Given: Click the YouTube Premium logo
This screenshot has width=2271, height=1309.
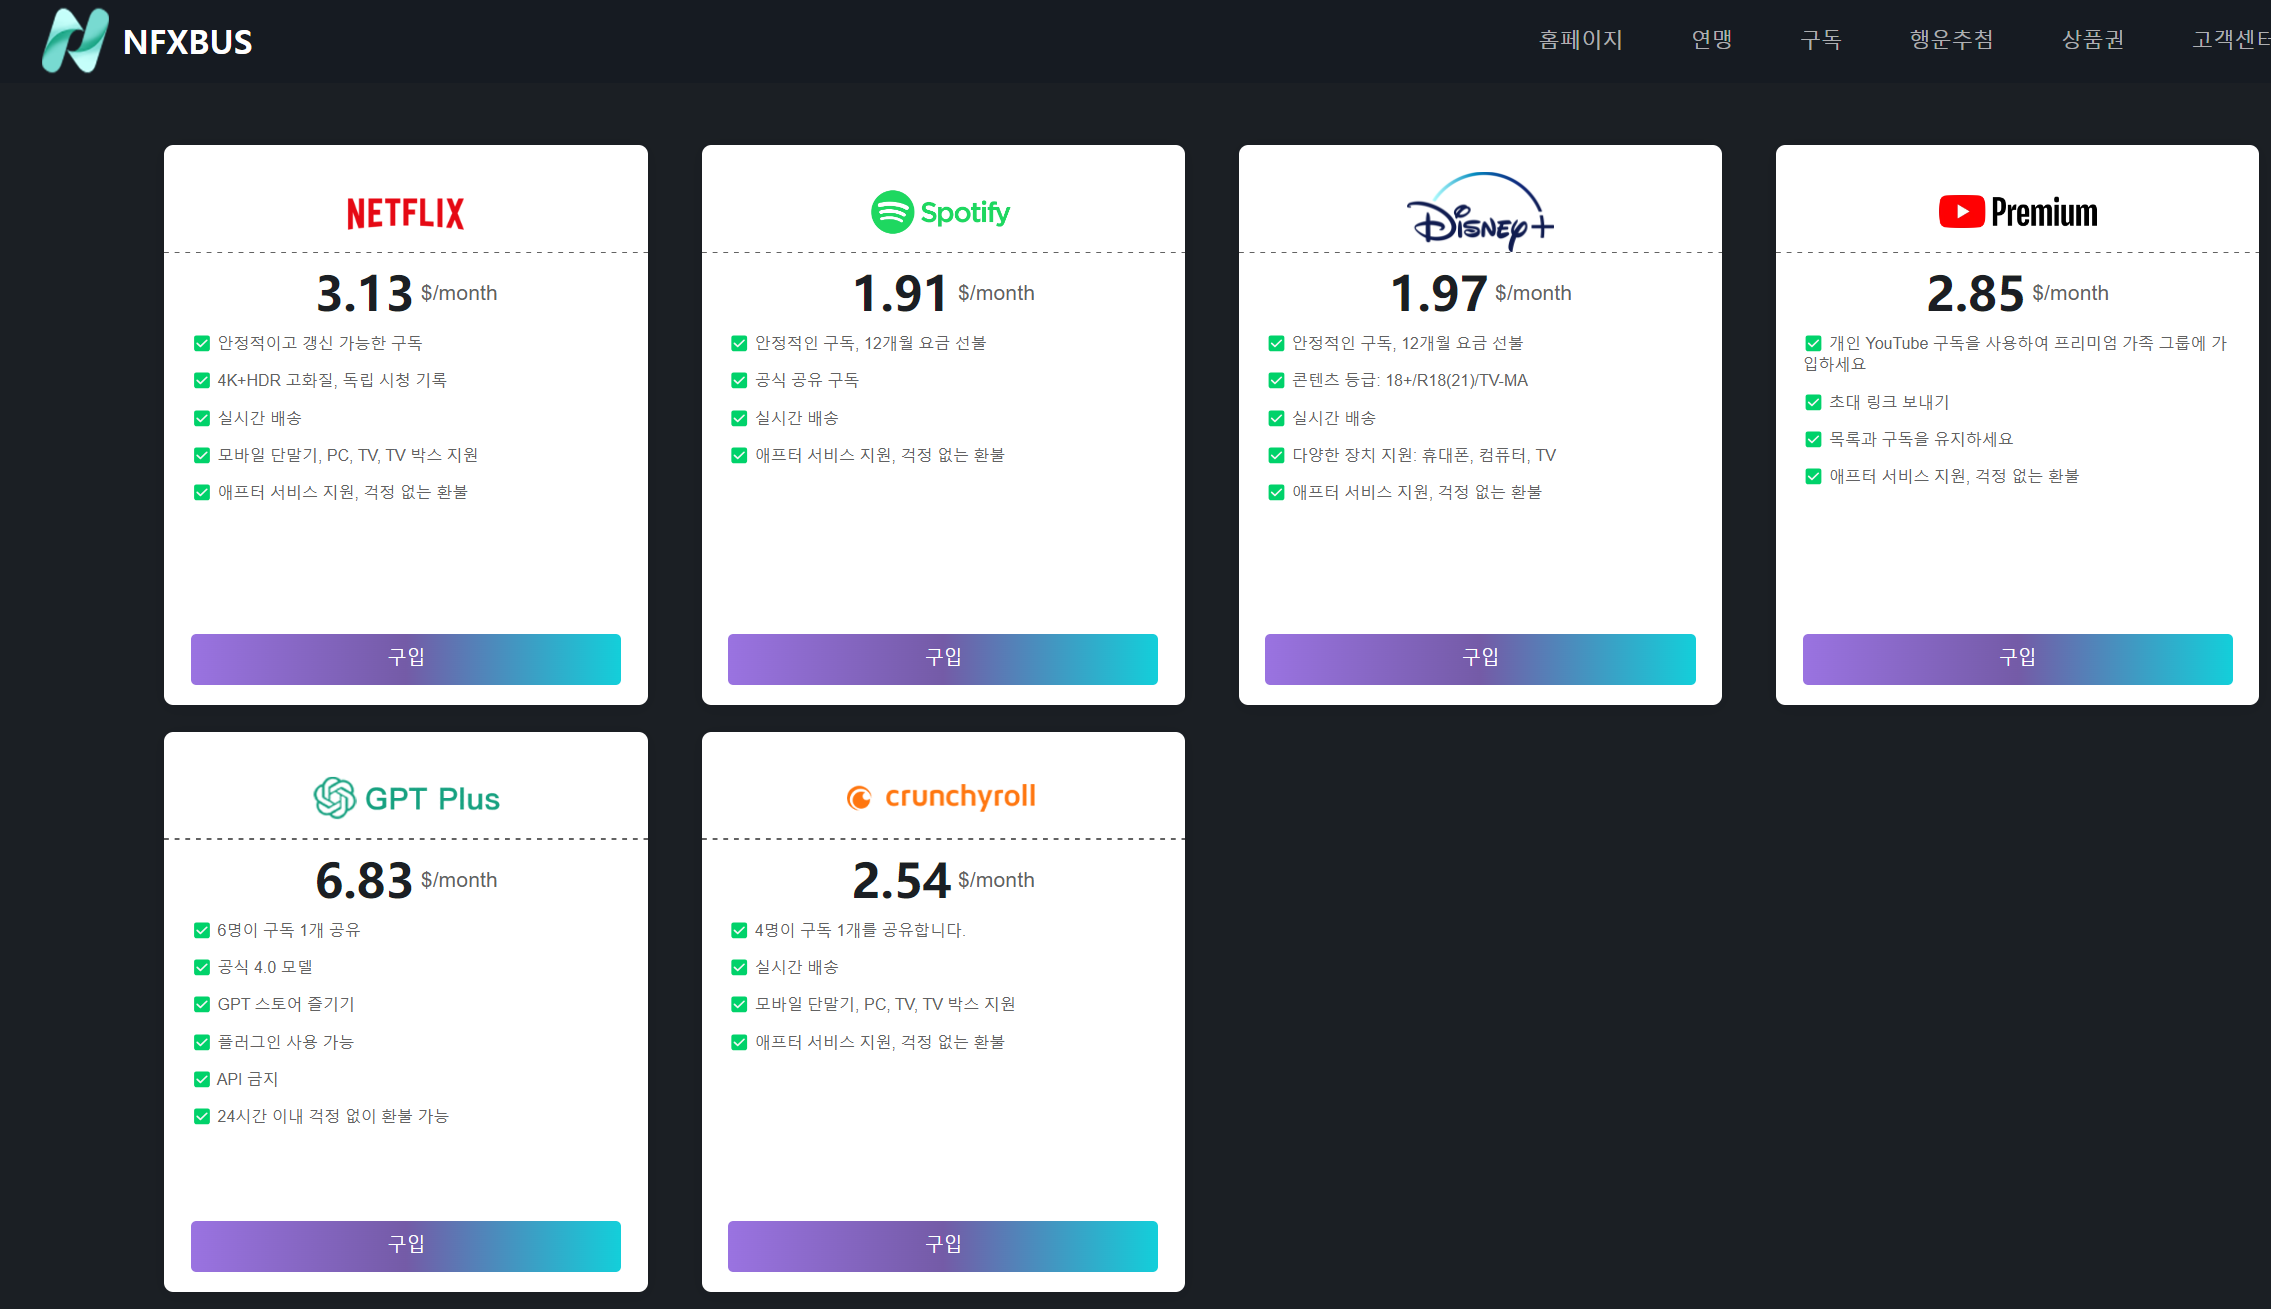Looking at the screenshot, I should point(2018,212).
